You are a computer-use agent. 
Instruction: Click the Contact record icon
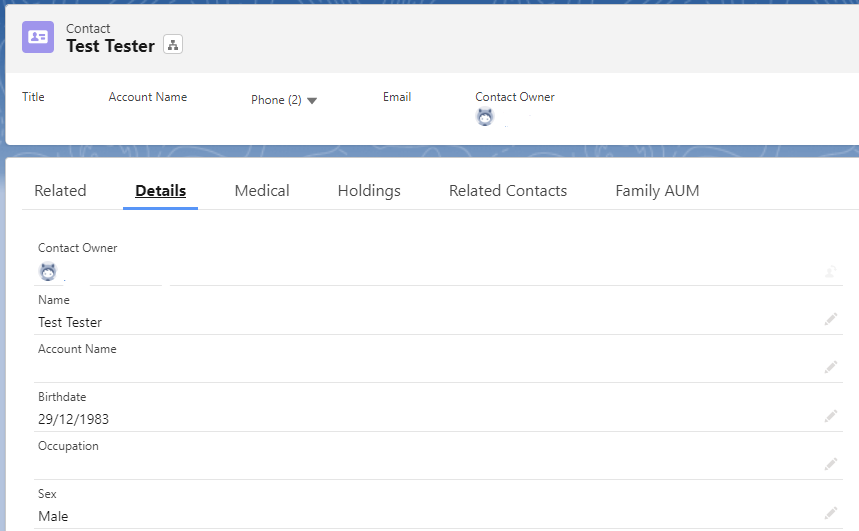pyautogui.click(x=38, y=37)
